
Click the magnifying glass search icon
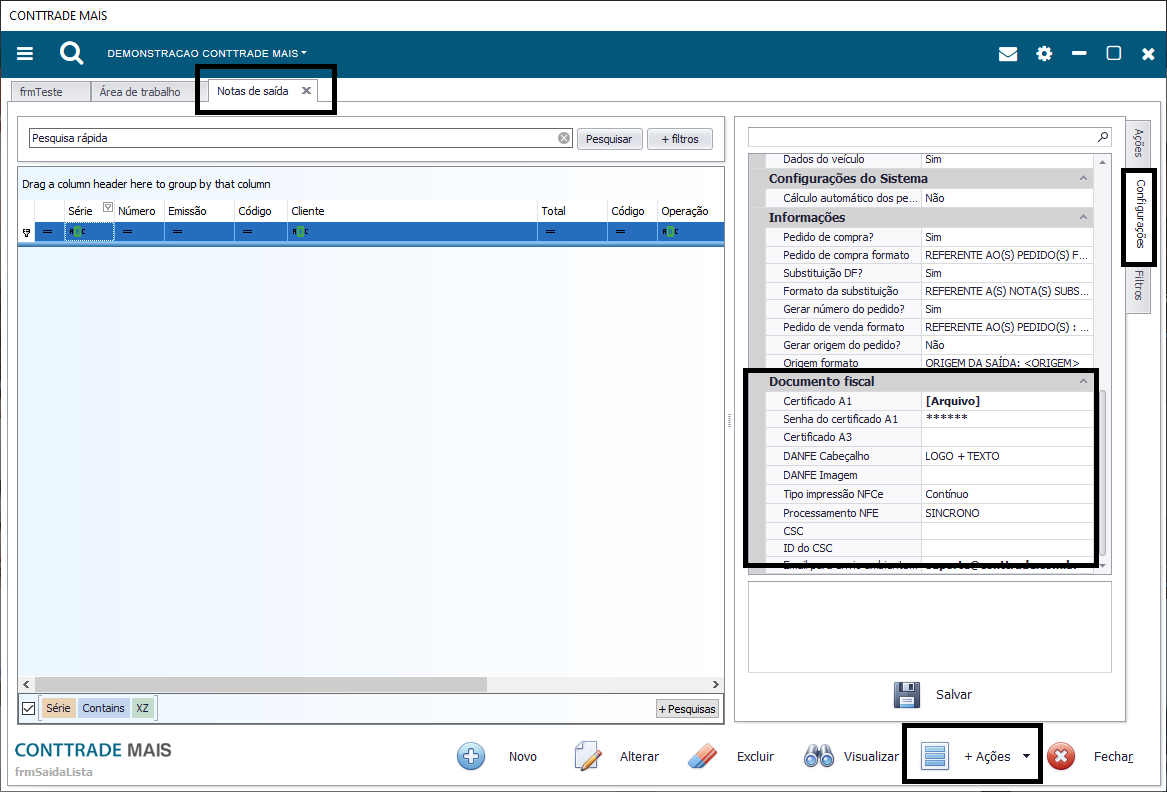click(71, 53)
